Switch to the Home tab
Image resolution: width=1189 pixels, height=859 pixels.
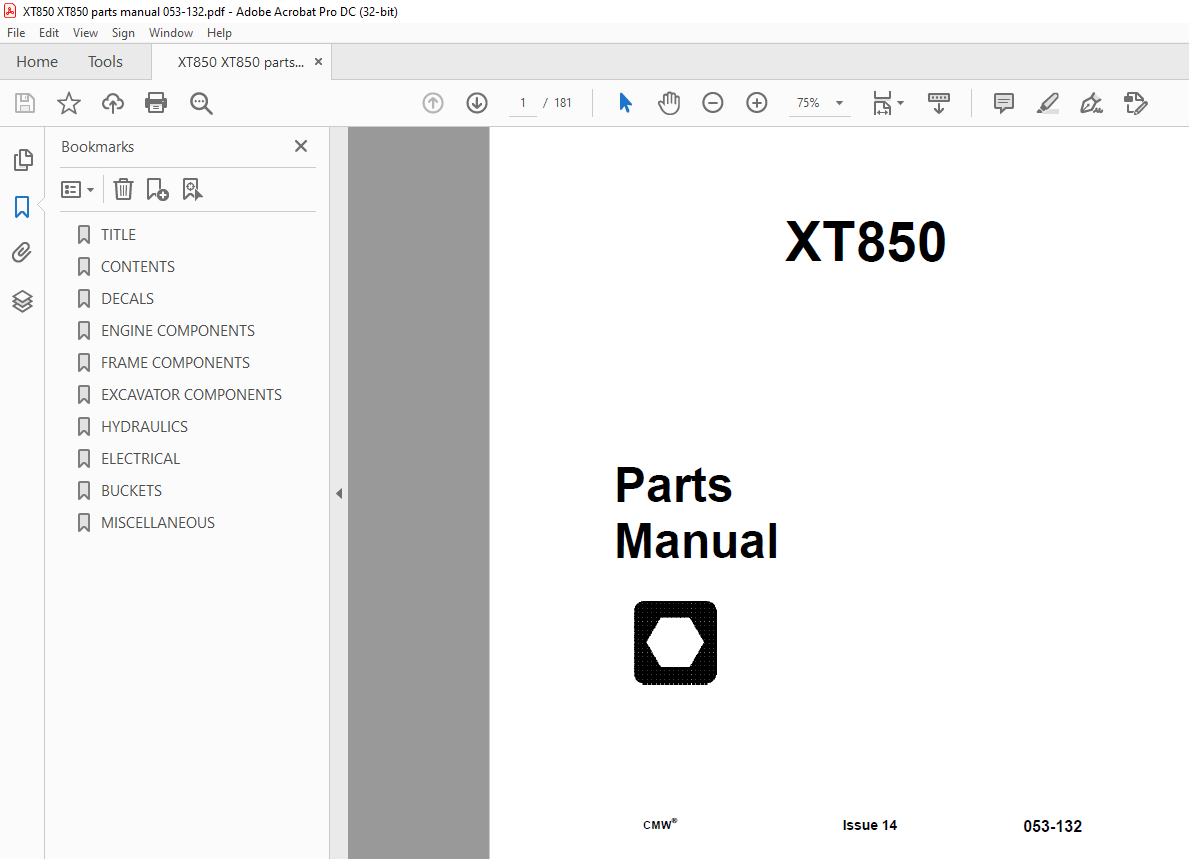point(37,62)
